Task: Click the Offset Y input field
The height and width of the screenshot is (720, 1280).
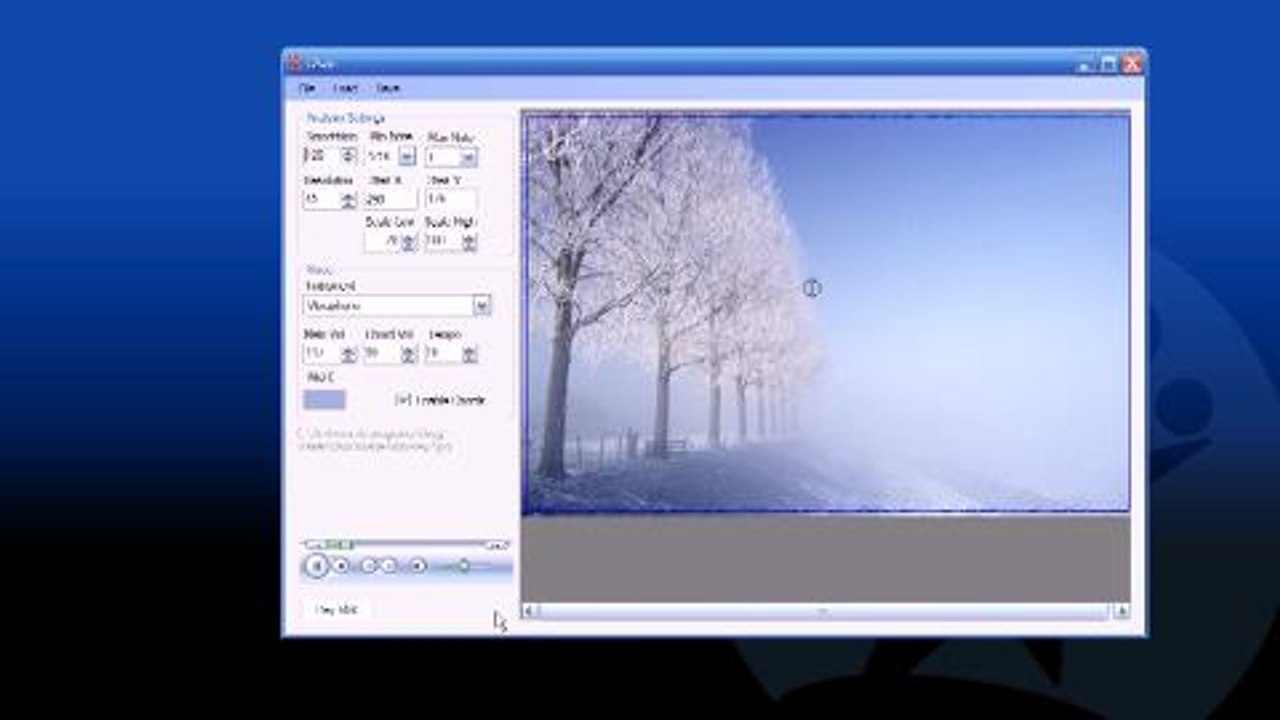Action: (451, 200)
